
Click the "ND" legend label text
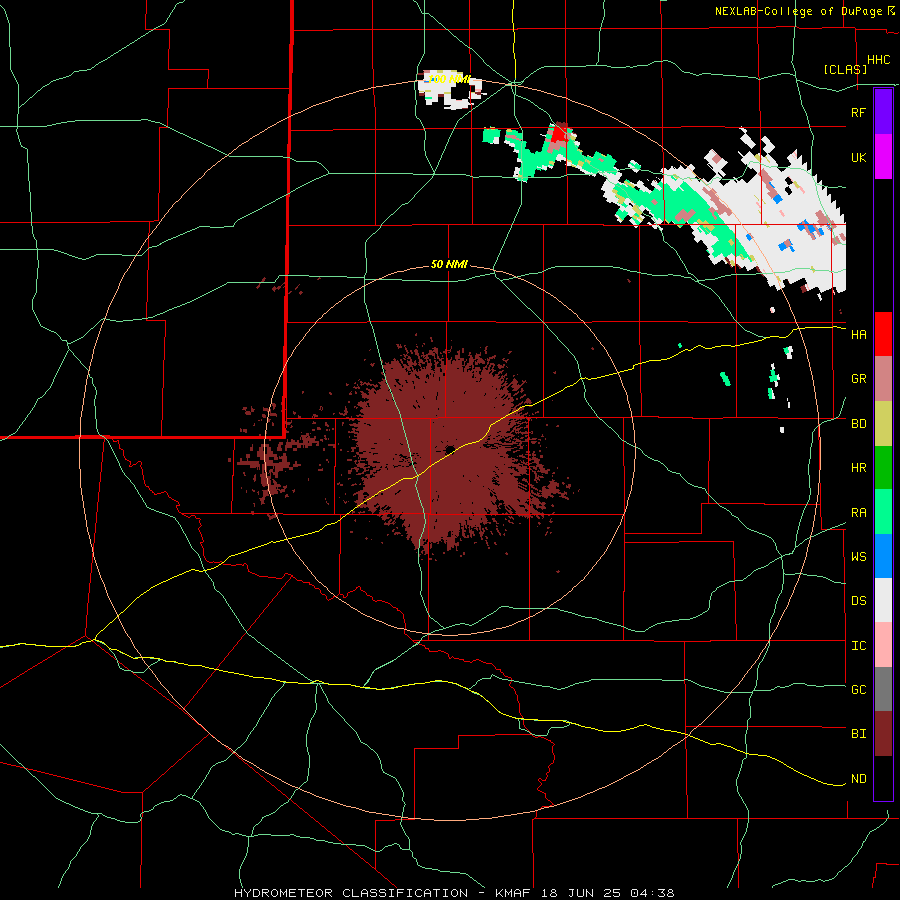[858, 779]
